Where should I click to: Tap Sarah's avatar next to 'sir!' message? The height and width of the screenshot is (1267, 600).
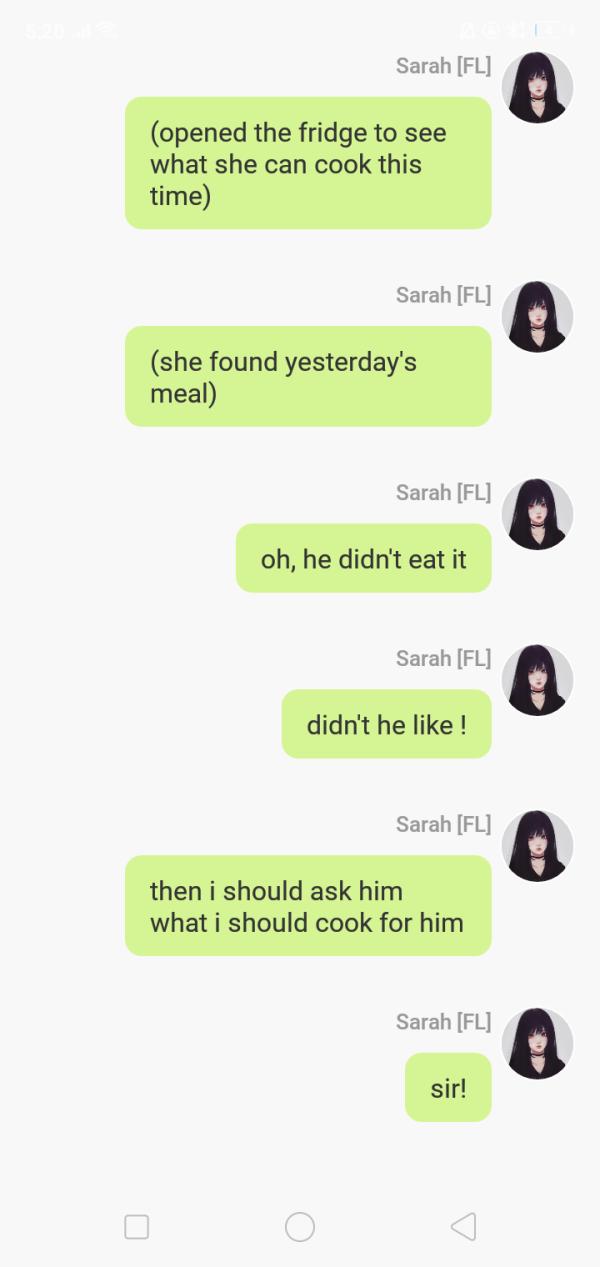(538, 1043)
